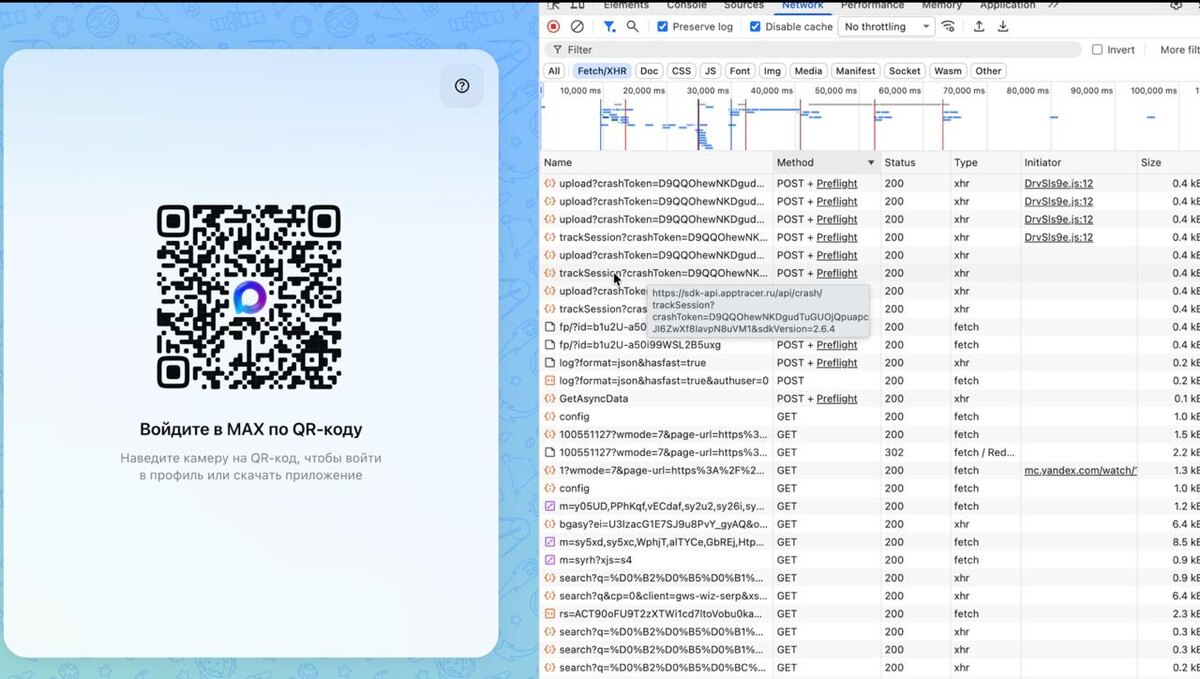1200x679 pixels.
Task: Click the icon beside the bgasy?ei= request
Action: tap(549, 524)
